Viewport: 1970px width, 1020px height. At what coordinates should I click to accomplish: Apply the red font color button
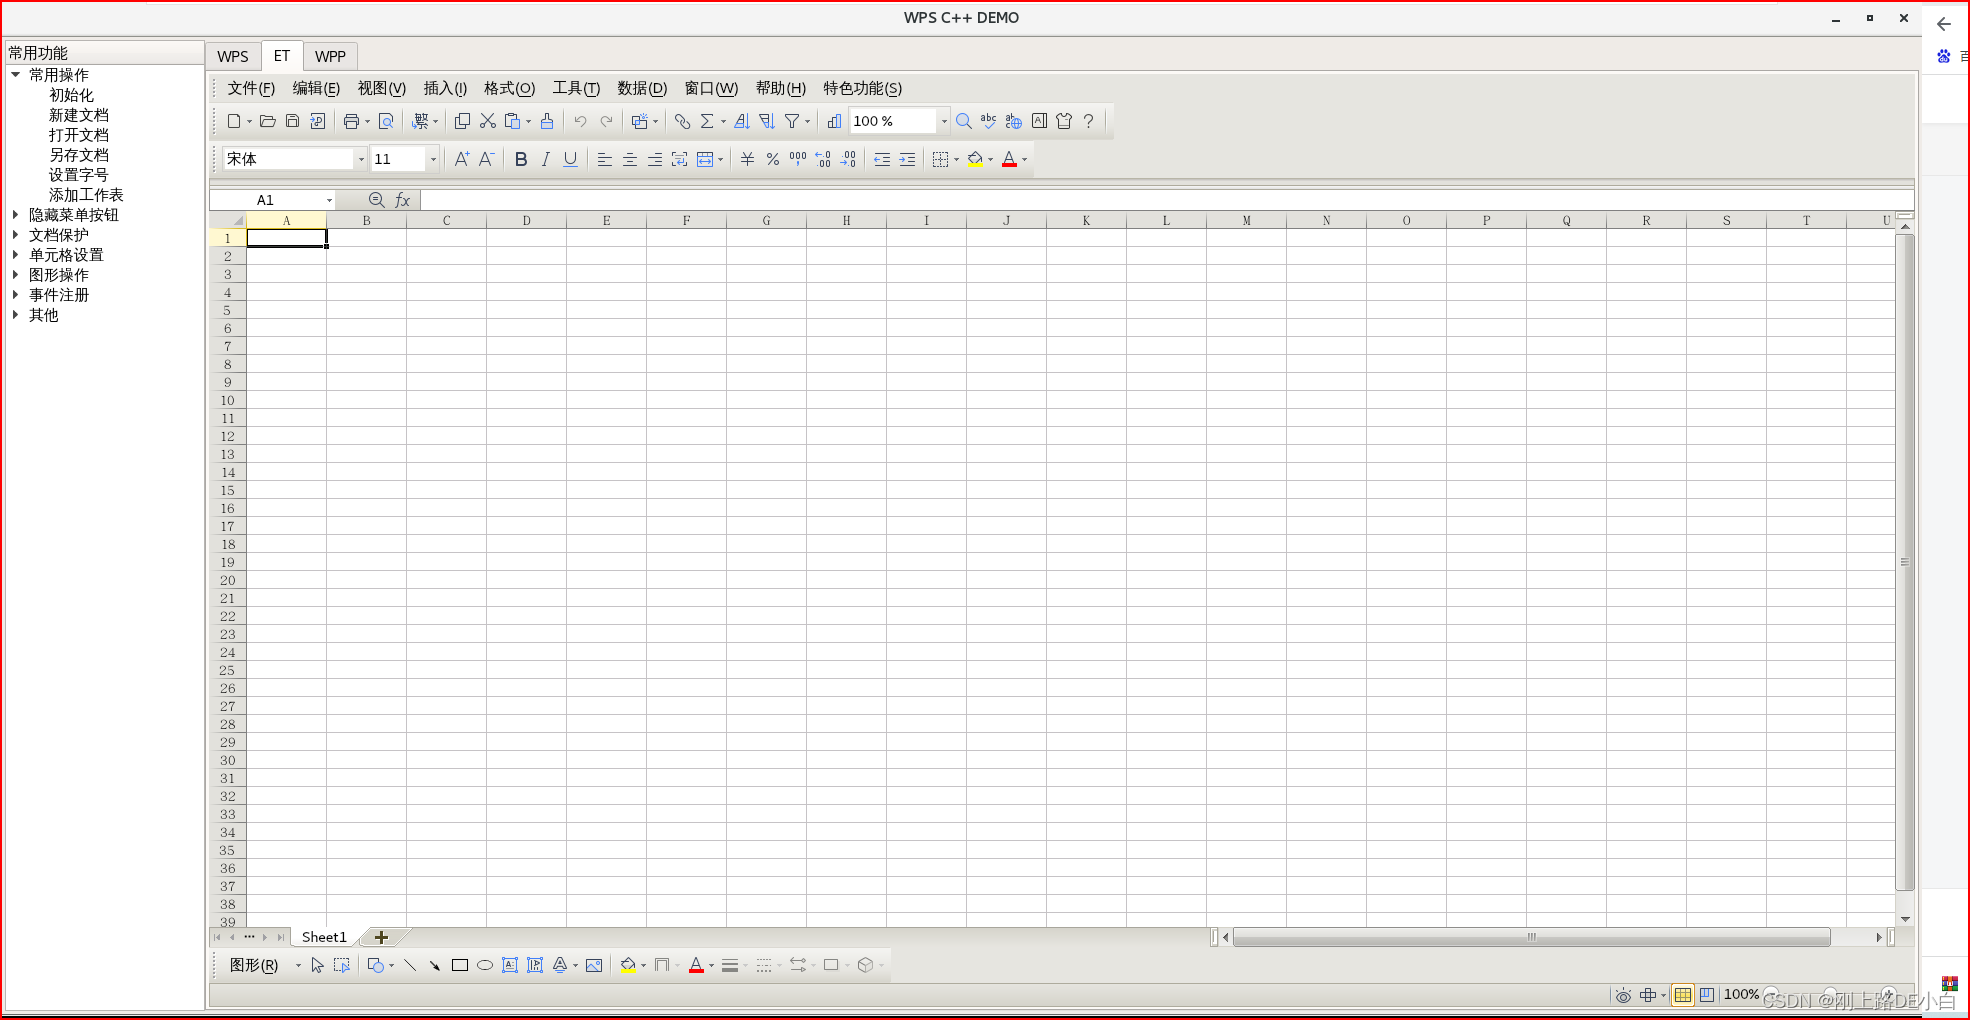pyautogui.click(x=1009, y=159)
